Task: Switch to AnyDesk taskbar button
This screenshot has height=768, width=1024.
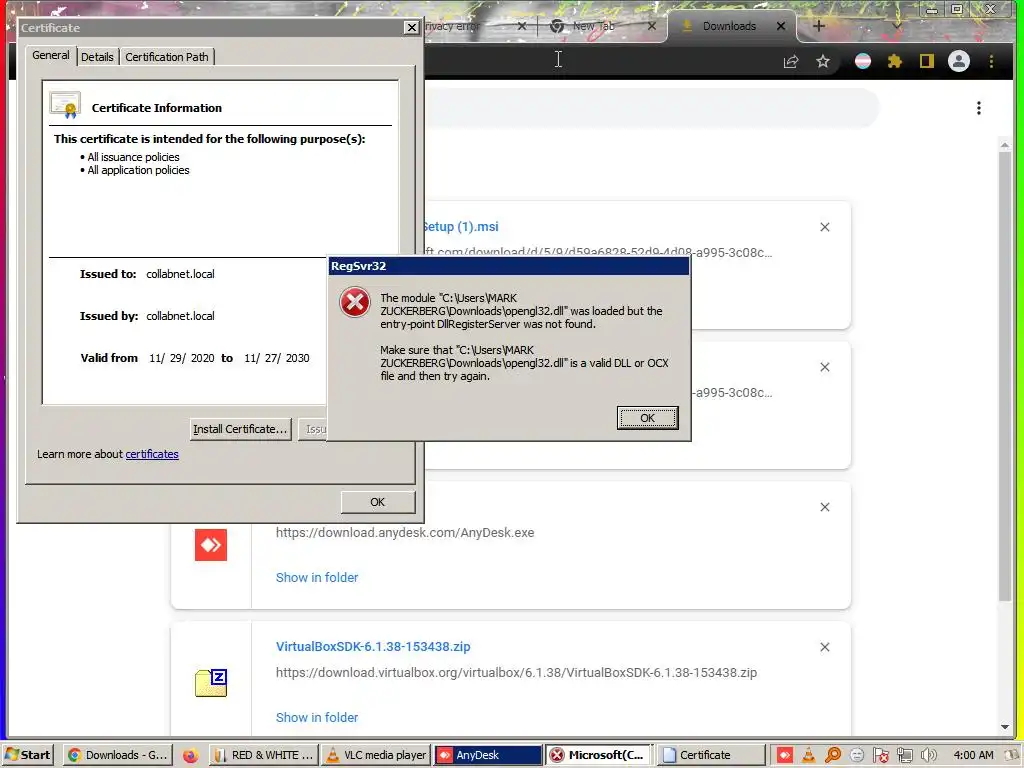Action: click(488, 755)
